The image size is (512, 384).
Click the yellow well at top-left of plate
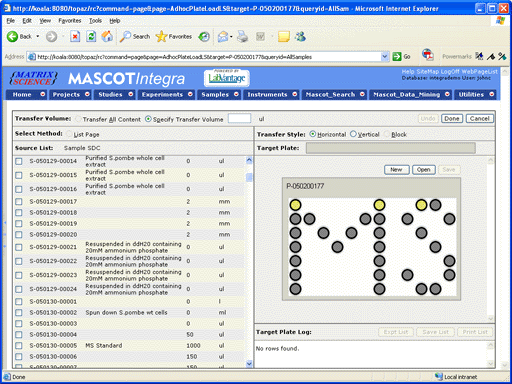(x=295, y=205)
